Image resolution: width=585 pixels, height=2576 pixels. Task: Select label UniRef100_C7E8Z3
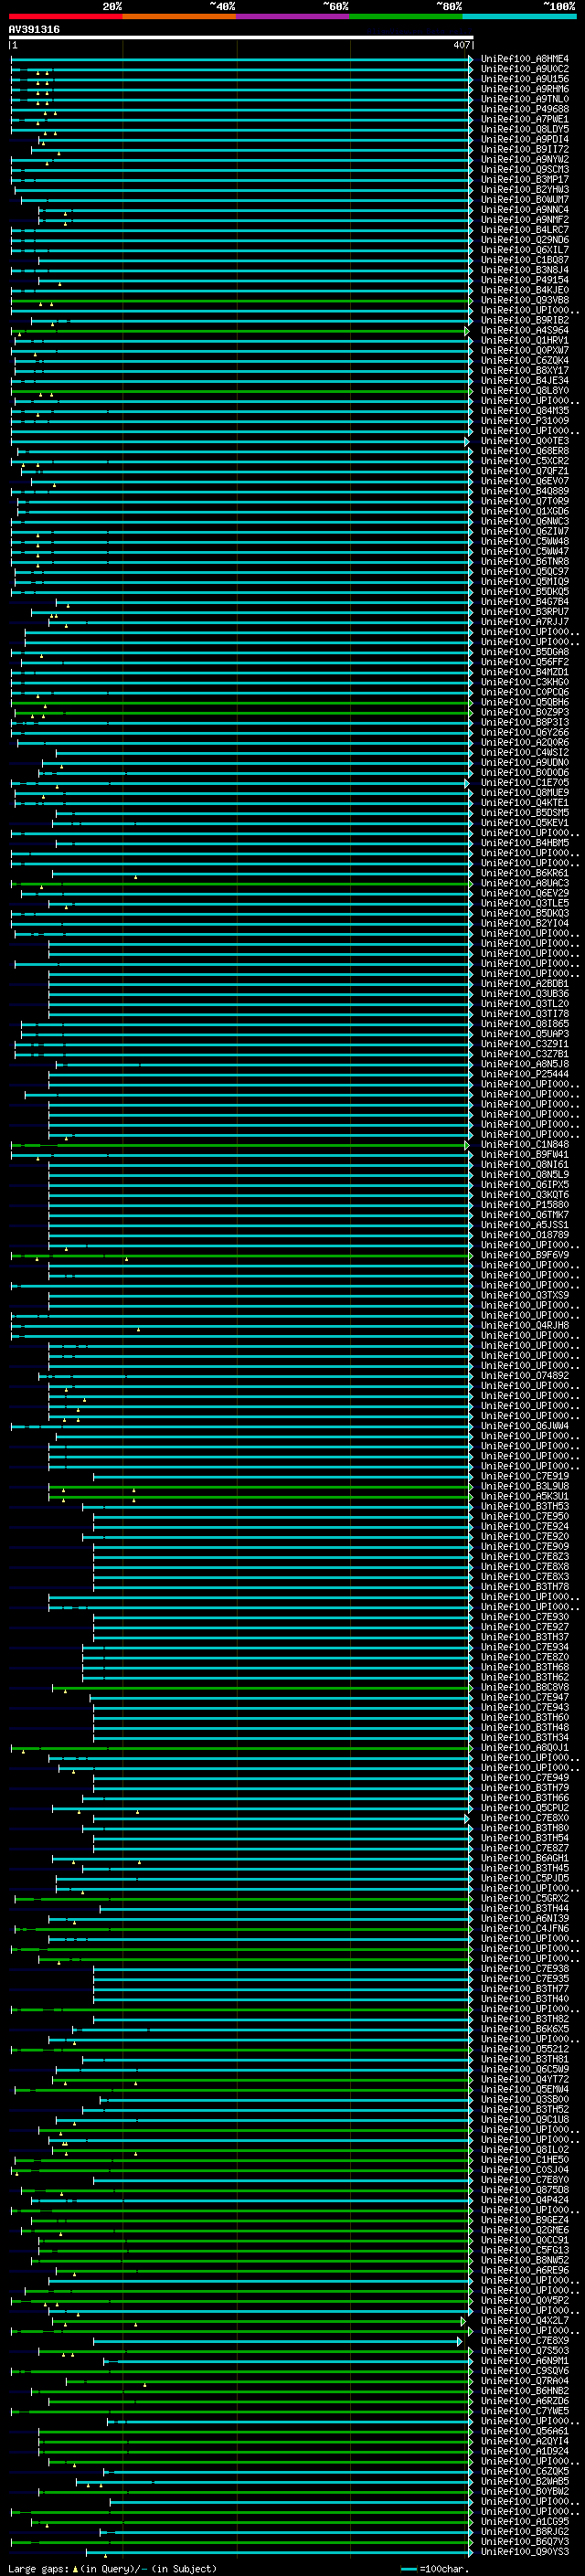coord(525,1556)
